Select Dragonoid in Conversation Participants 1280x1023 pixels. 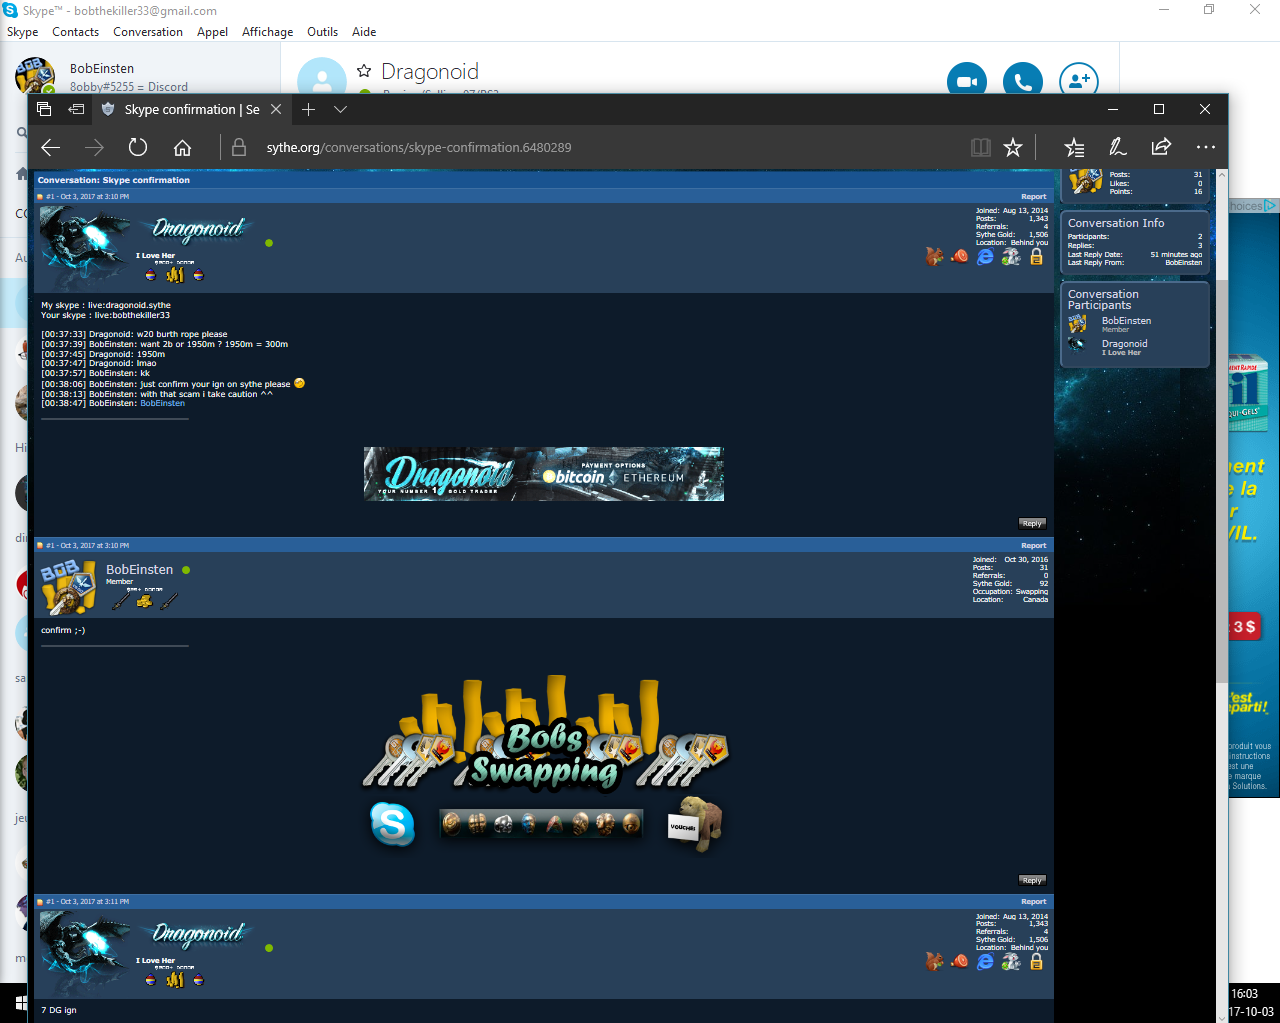tap(1124, 344)
